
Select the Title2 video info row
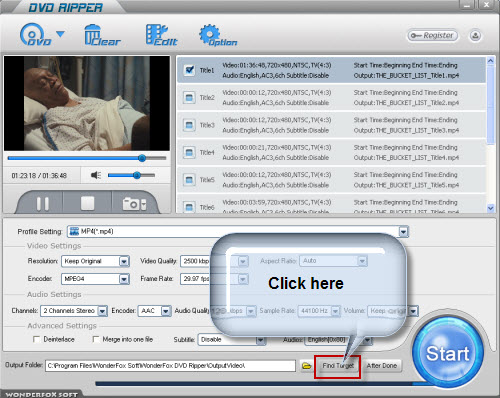pos(331,97)
